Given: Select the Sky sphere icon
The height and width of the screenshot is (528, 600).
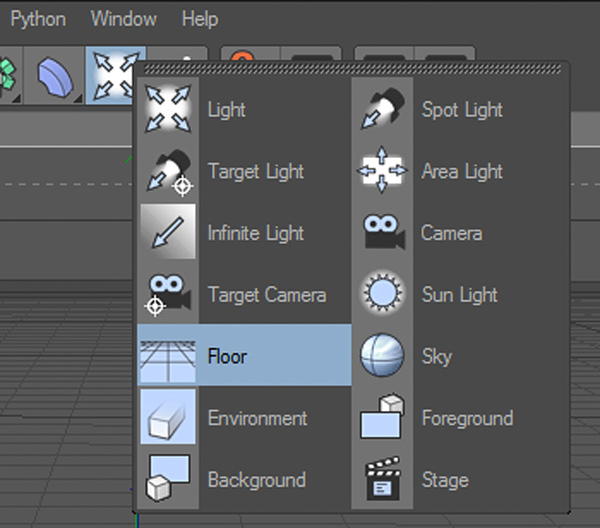Looking at the screenshot, I should point(382,355).
